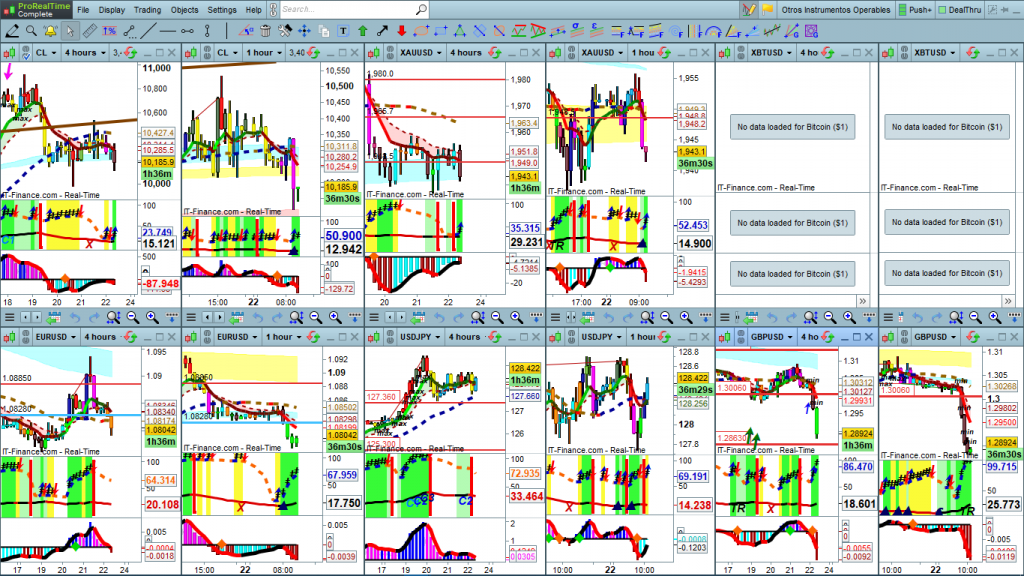
Task: Click the Otros Instrumentos Operables button
Action: [835, 9]
